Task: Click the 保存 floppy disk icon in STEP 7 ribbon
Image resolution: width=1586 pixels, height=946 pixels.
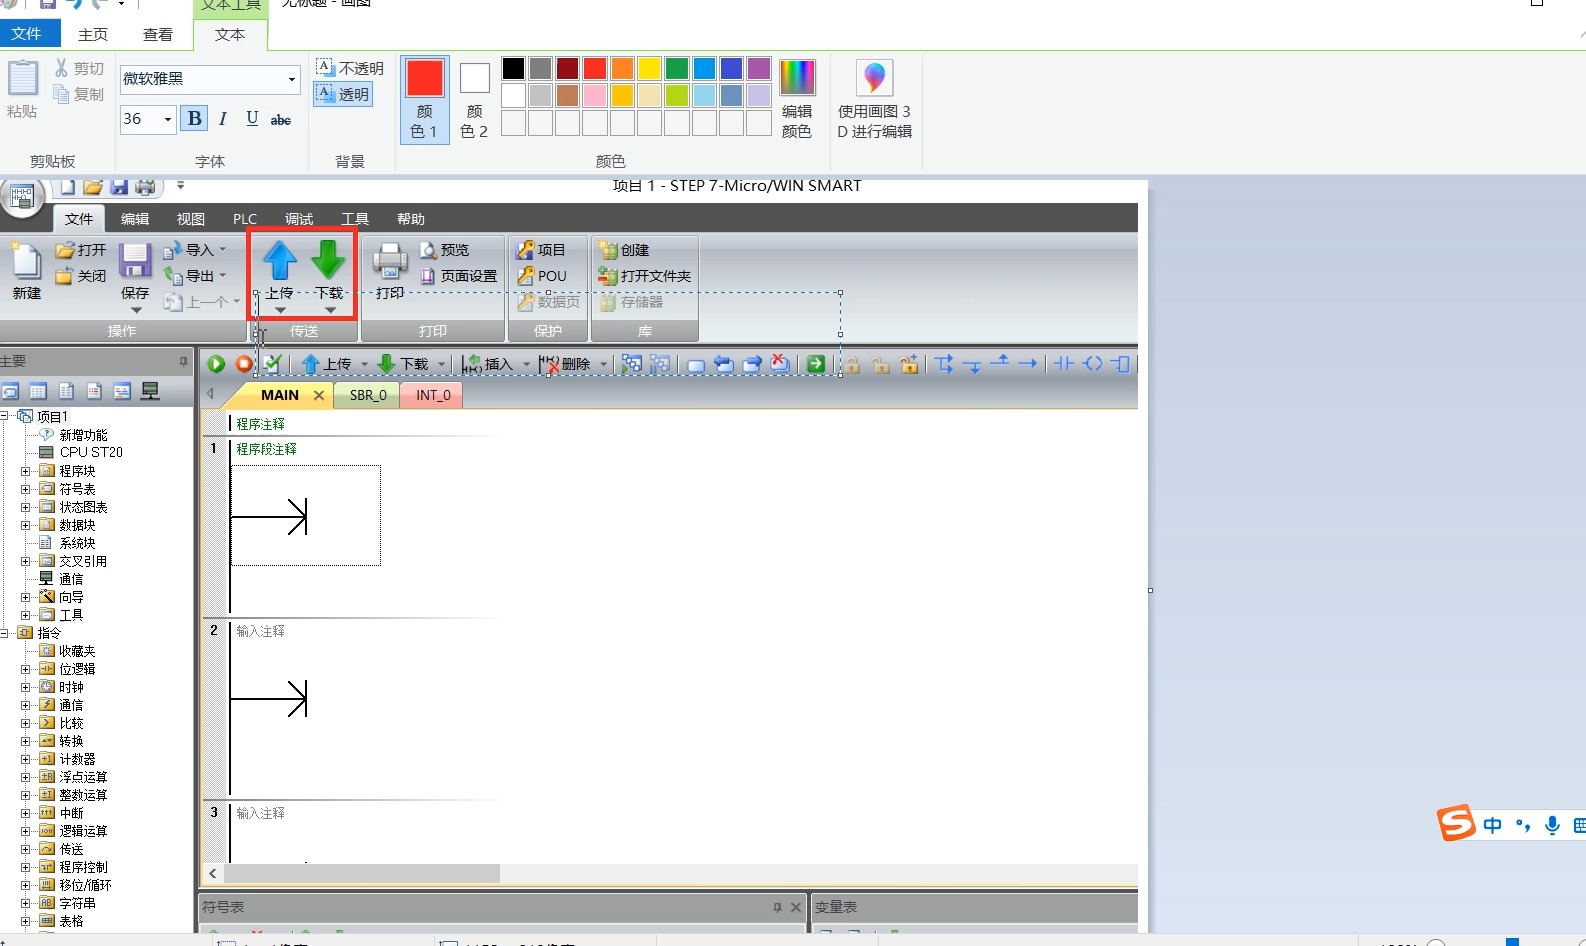Action: coord(135,261)
